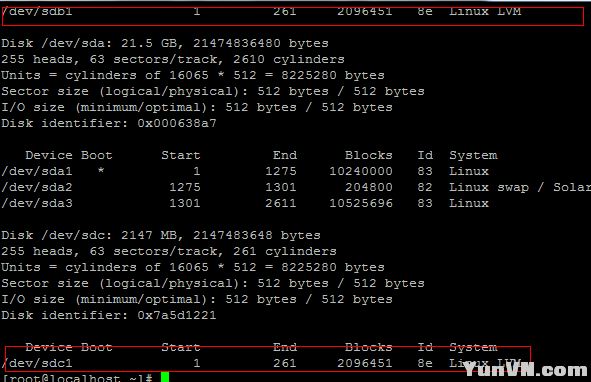Click "261 cylinders" in the sdc geometry line
The height and width of the screenshot is (382, 591).
tap(285, 252)
